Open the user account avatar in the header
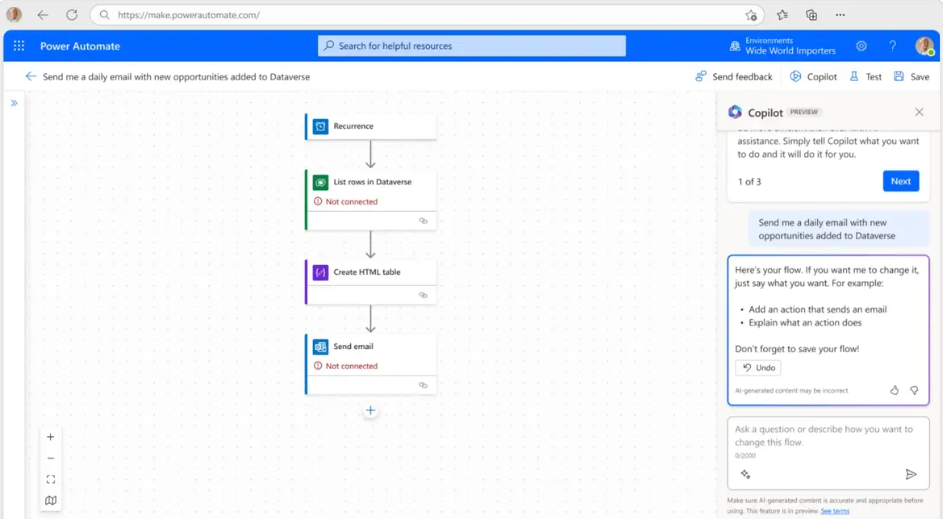 tap(924, 46)
